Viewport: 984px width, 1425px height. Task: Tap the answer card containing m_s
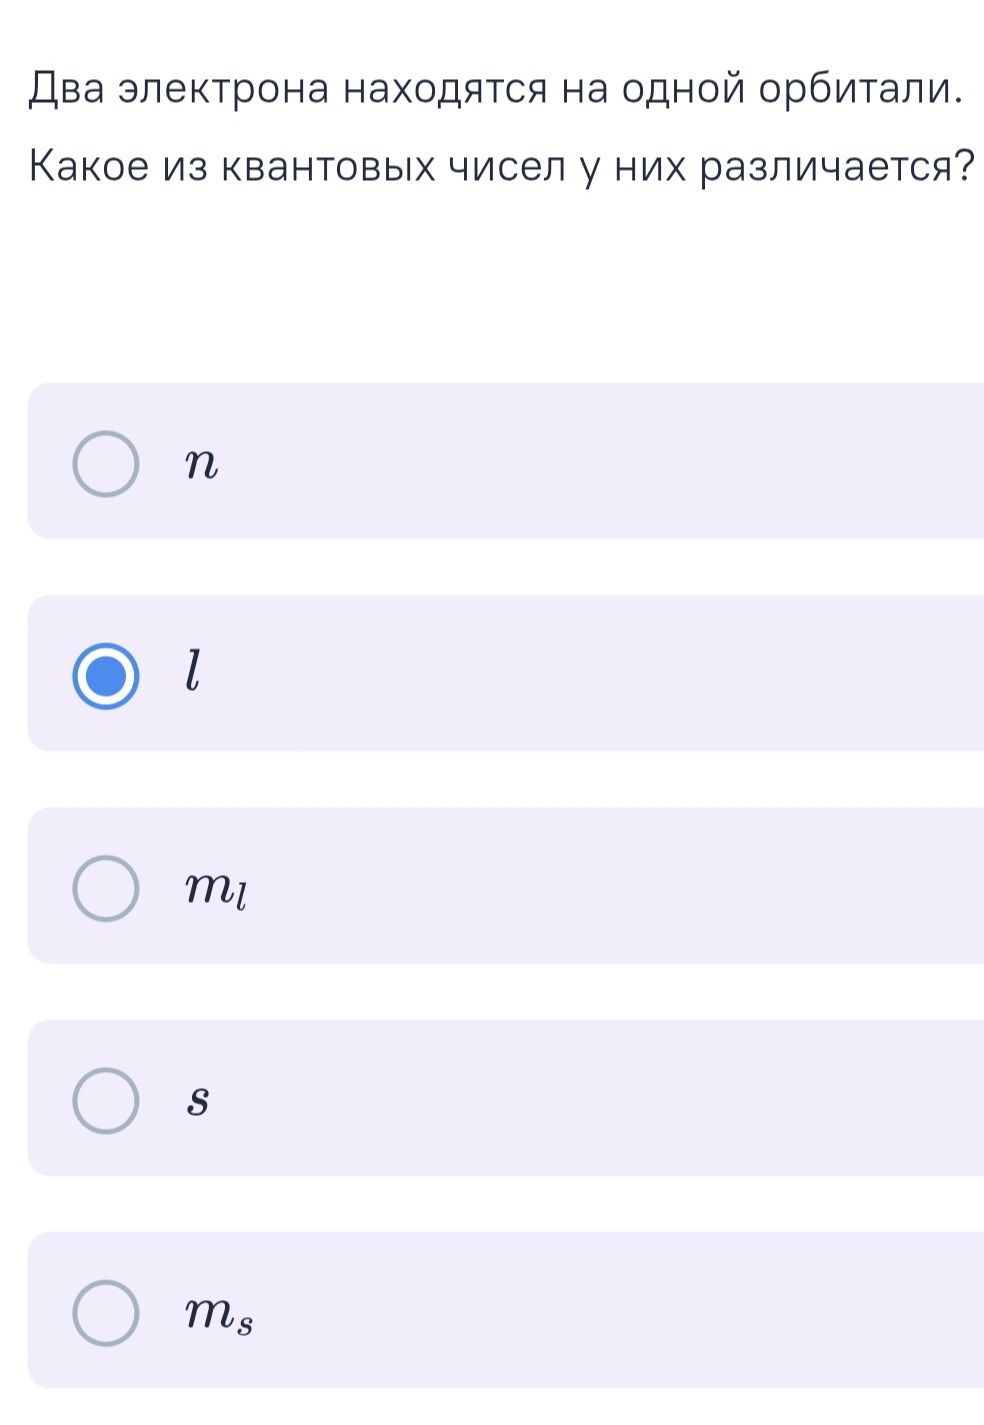click(506, 1309)
